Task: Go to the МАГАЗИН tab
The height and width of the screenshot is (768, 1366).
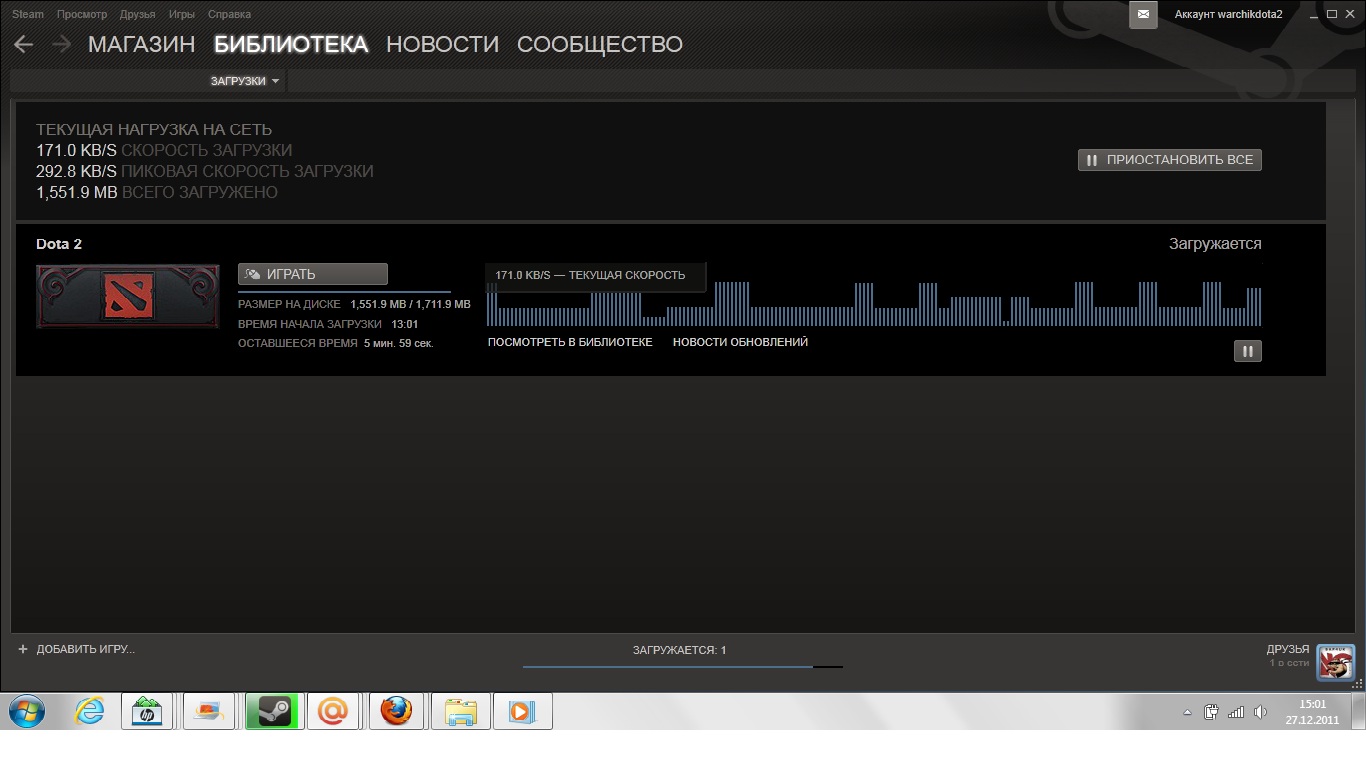Action: coord(142,44)
